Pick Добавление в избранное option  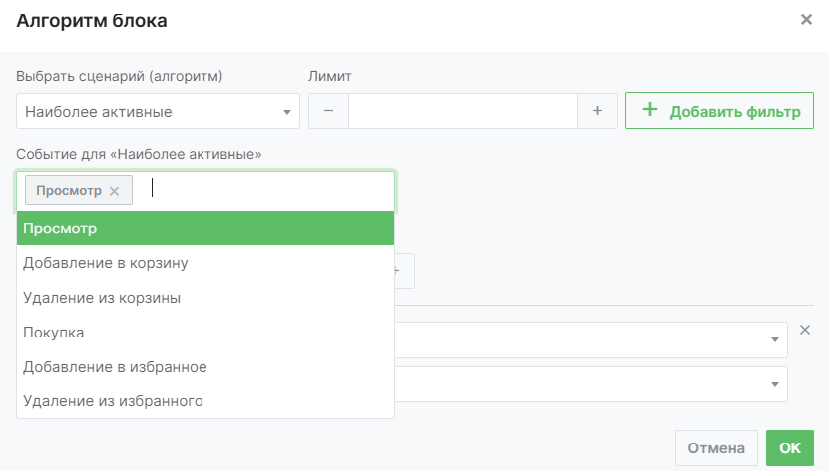(x=205, y=367)
